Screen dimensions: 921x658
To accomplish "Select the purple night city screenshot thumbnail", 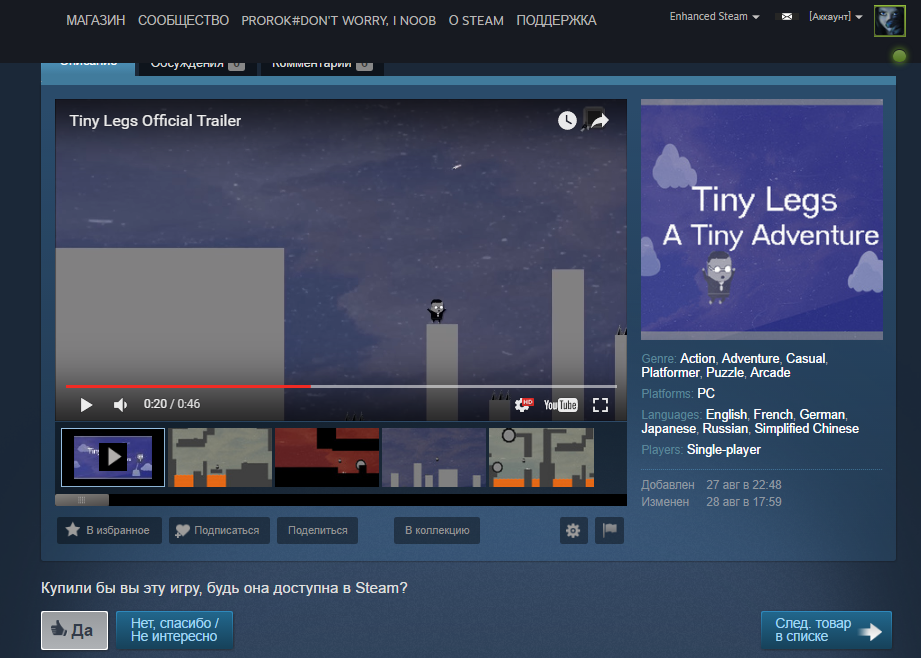I will tap(433, 457).
